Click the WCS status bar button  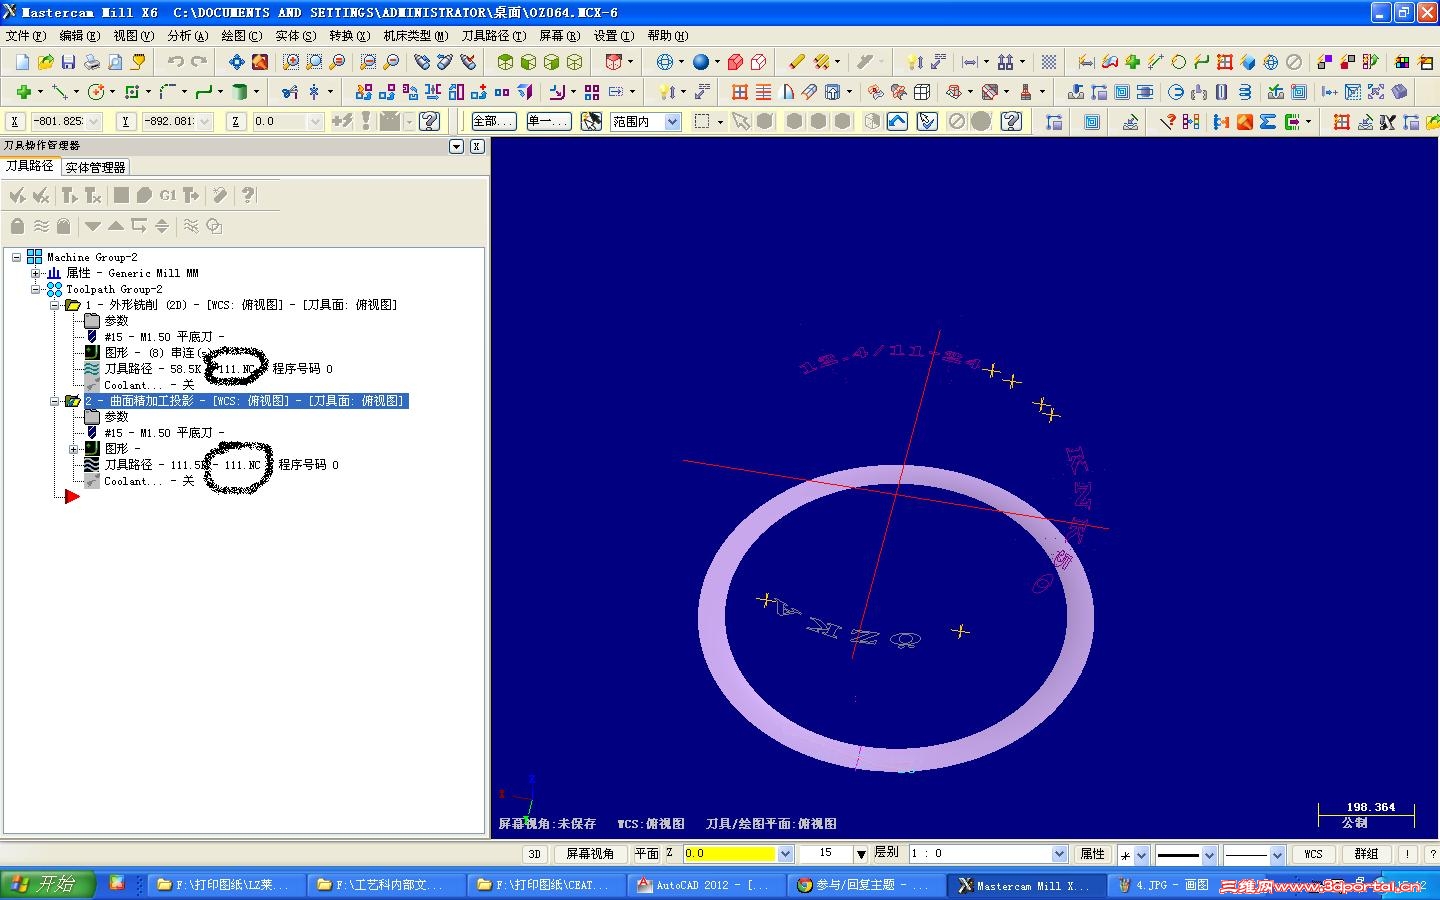click(1313, 854)
